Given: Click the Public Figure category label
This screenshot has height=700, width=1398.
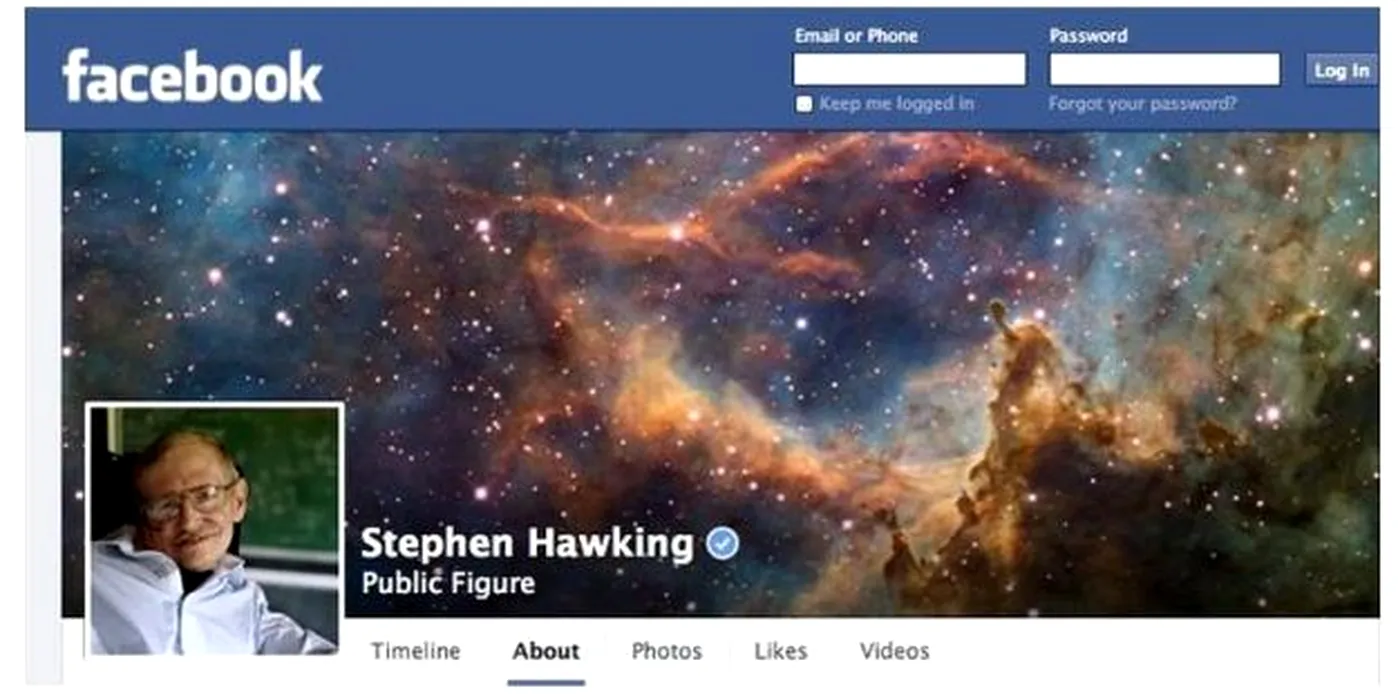Looking at the screenshot, I should point(448,583).
